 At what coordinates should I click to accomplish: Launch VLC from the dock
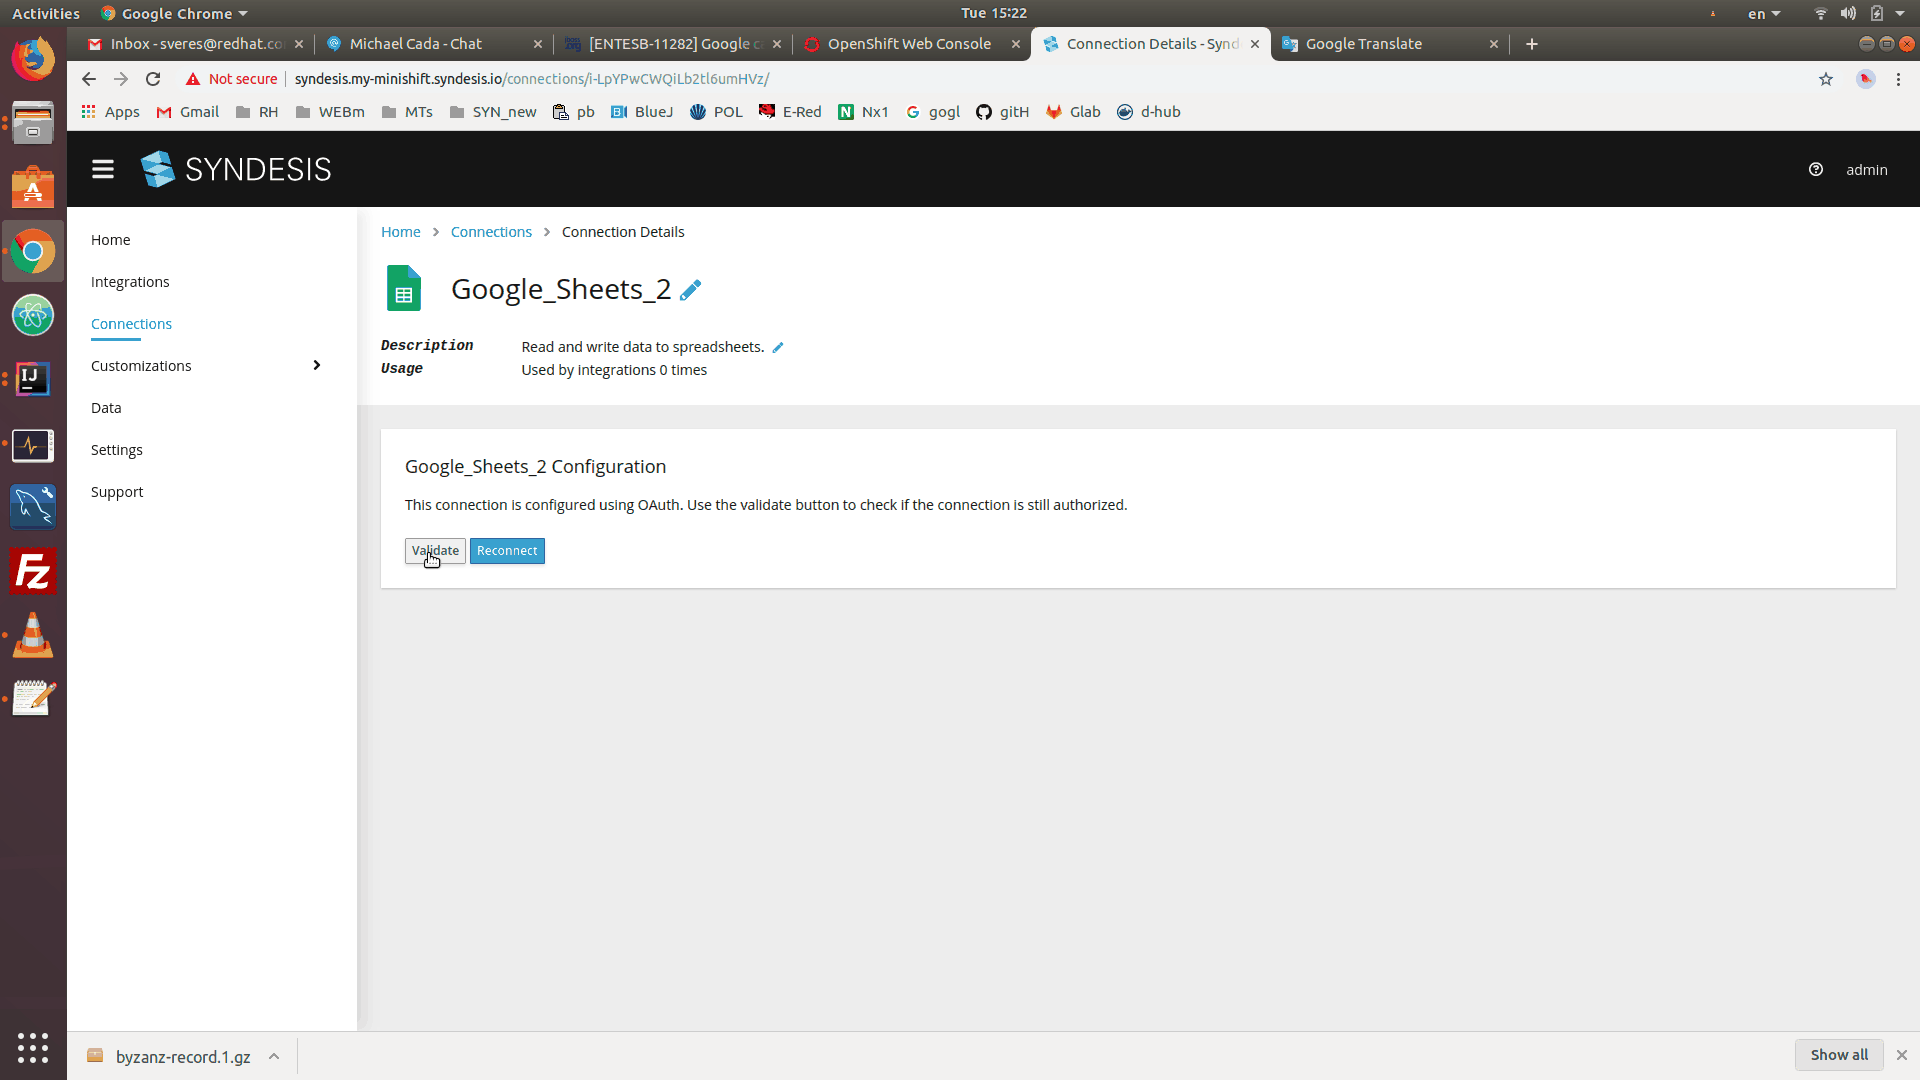pos(33,635)
